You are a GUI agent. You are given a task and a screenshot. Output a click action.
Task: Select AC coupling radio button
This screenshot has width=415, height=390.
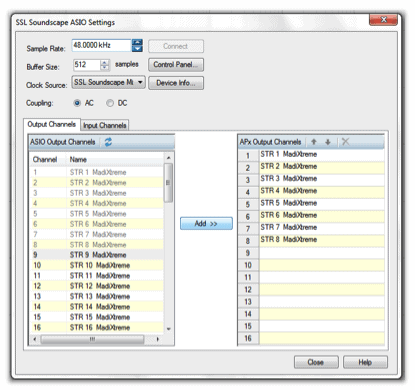pyautogui.click(x=77, y=103)
